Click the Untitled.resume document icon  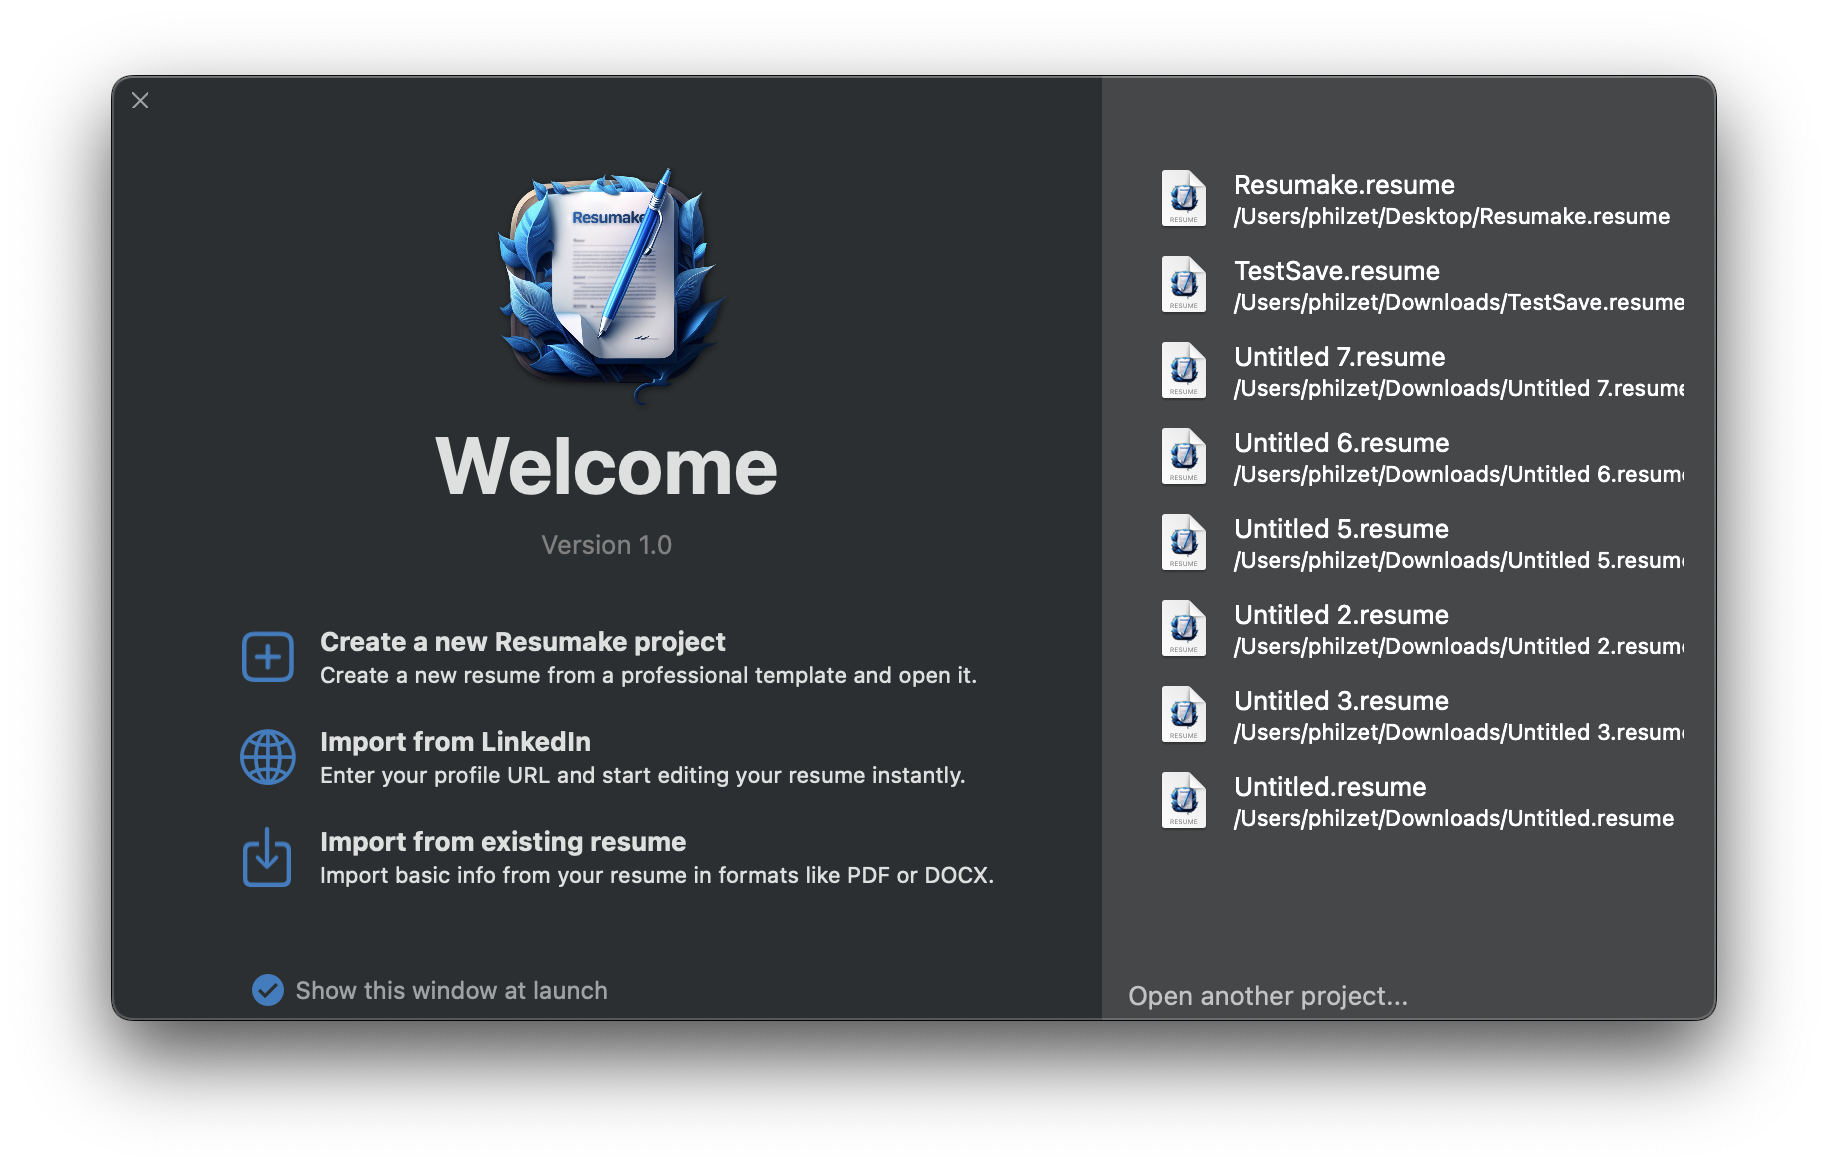coord(1183,800)
